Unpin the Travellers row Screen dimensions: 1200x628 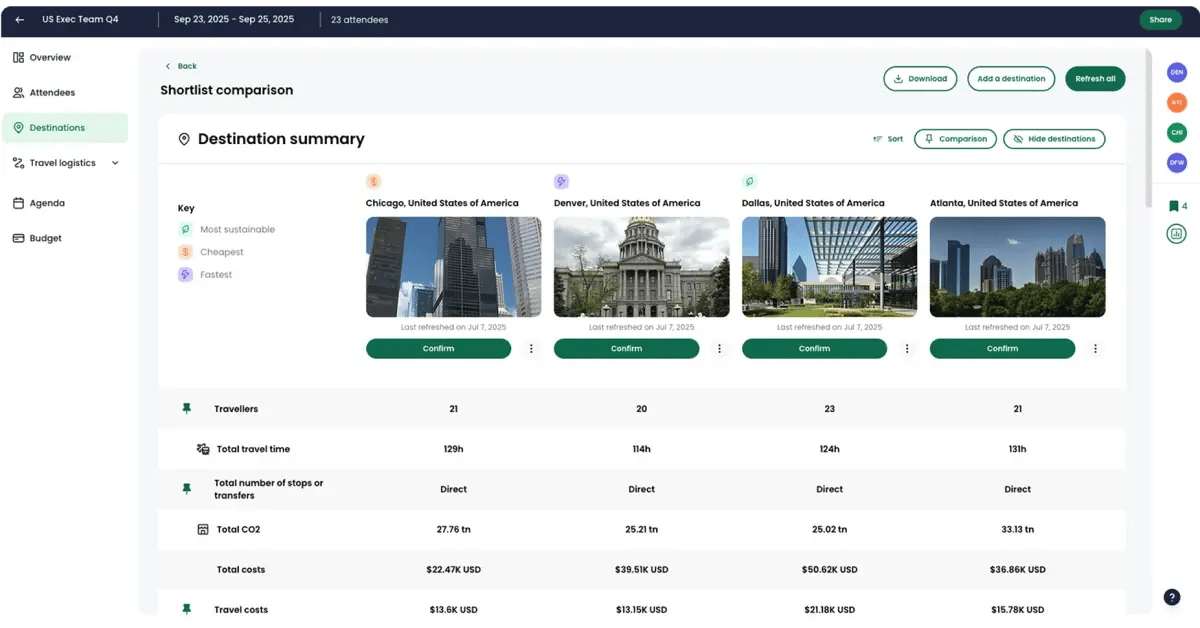click(186, 409)
